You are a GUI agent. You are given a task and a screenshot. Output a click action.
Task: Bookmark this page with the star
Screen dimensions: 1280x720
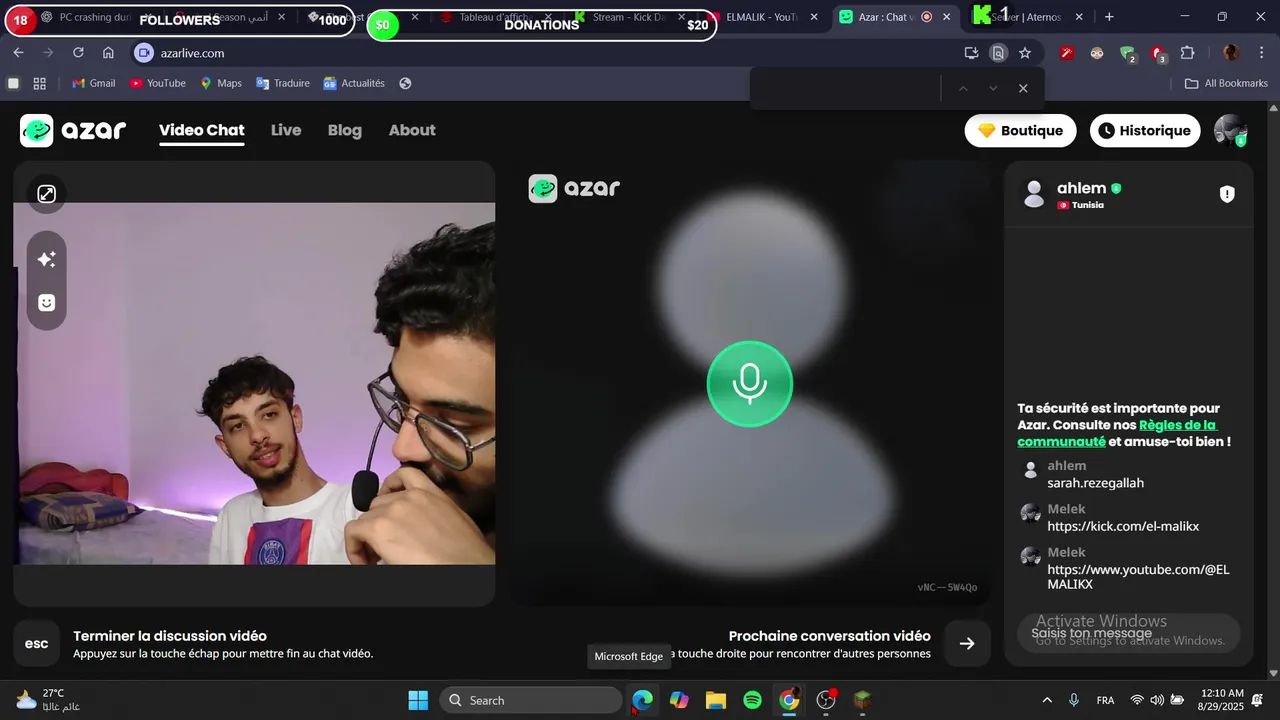coord(1025,53)
